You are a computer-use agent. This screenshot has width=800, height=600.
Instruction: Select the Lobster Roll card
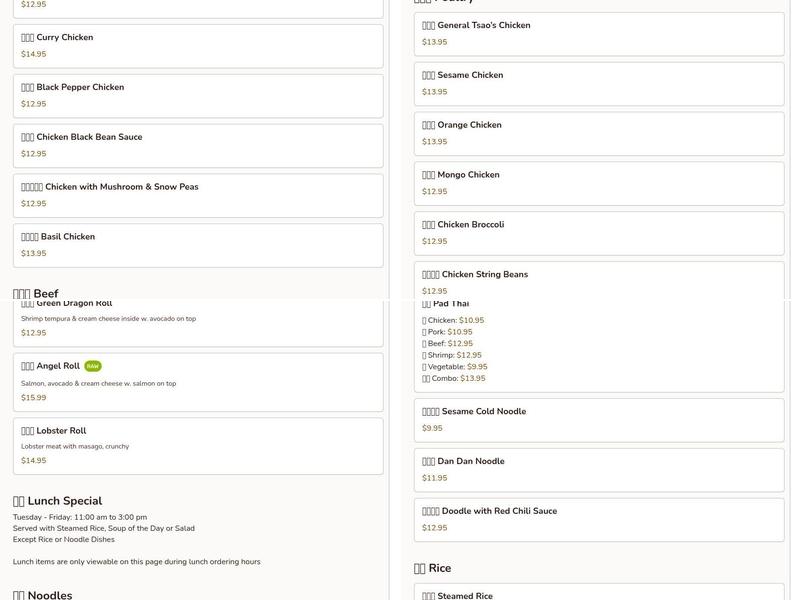[x=198, y=446]
